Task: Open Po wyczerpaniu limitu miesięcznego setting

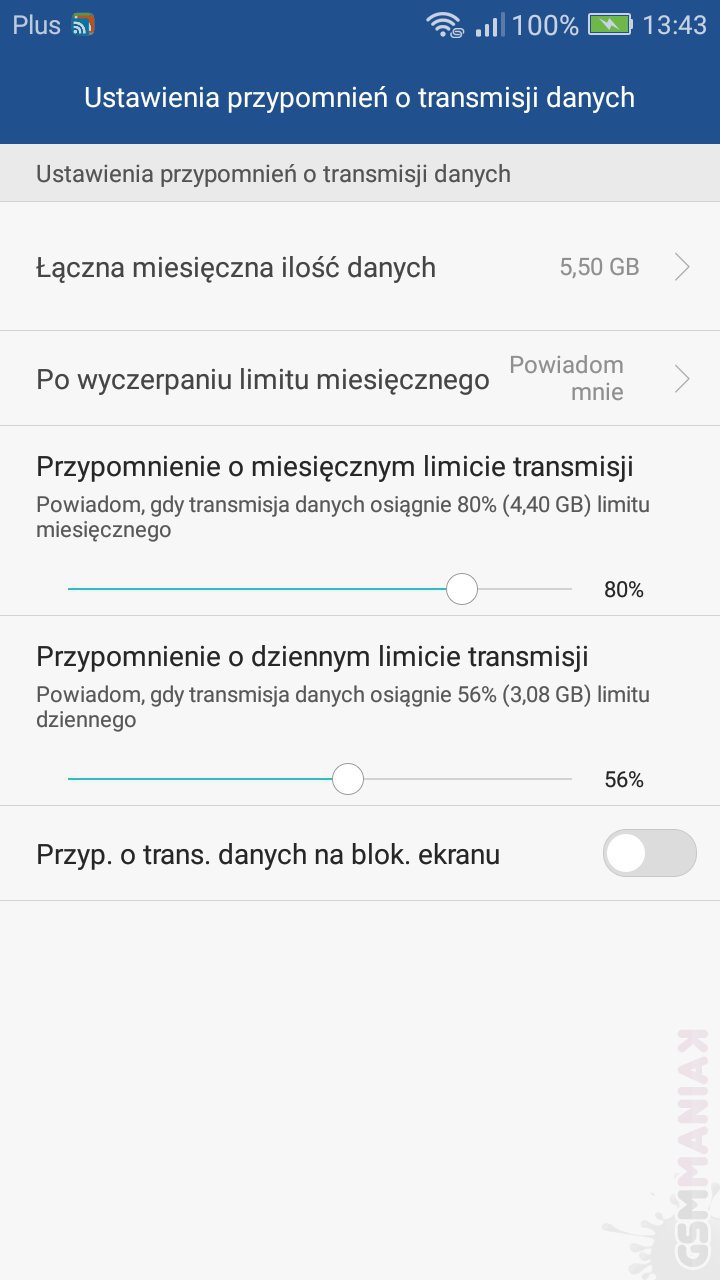Action: (x=263, y=380)
